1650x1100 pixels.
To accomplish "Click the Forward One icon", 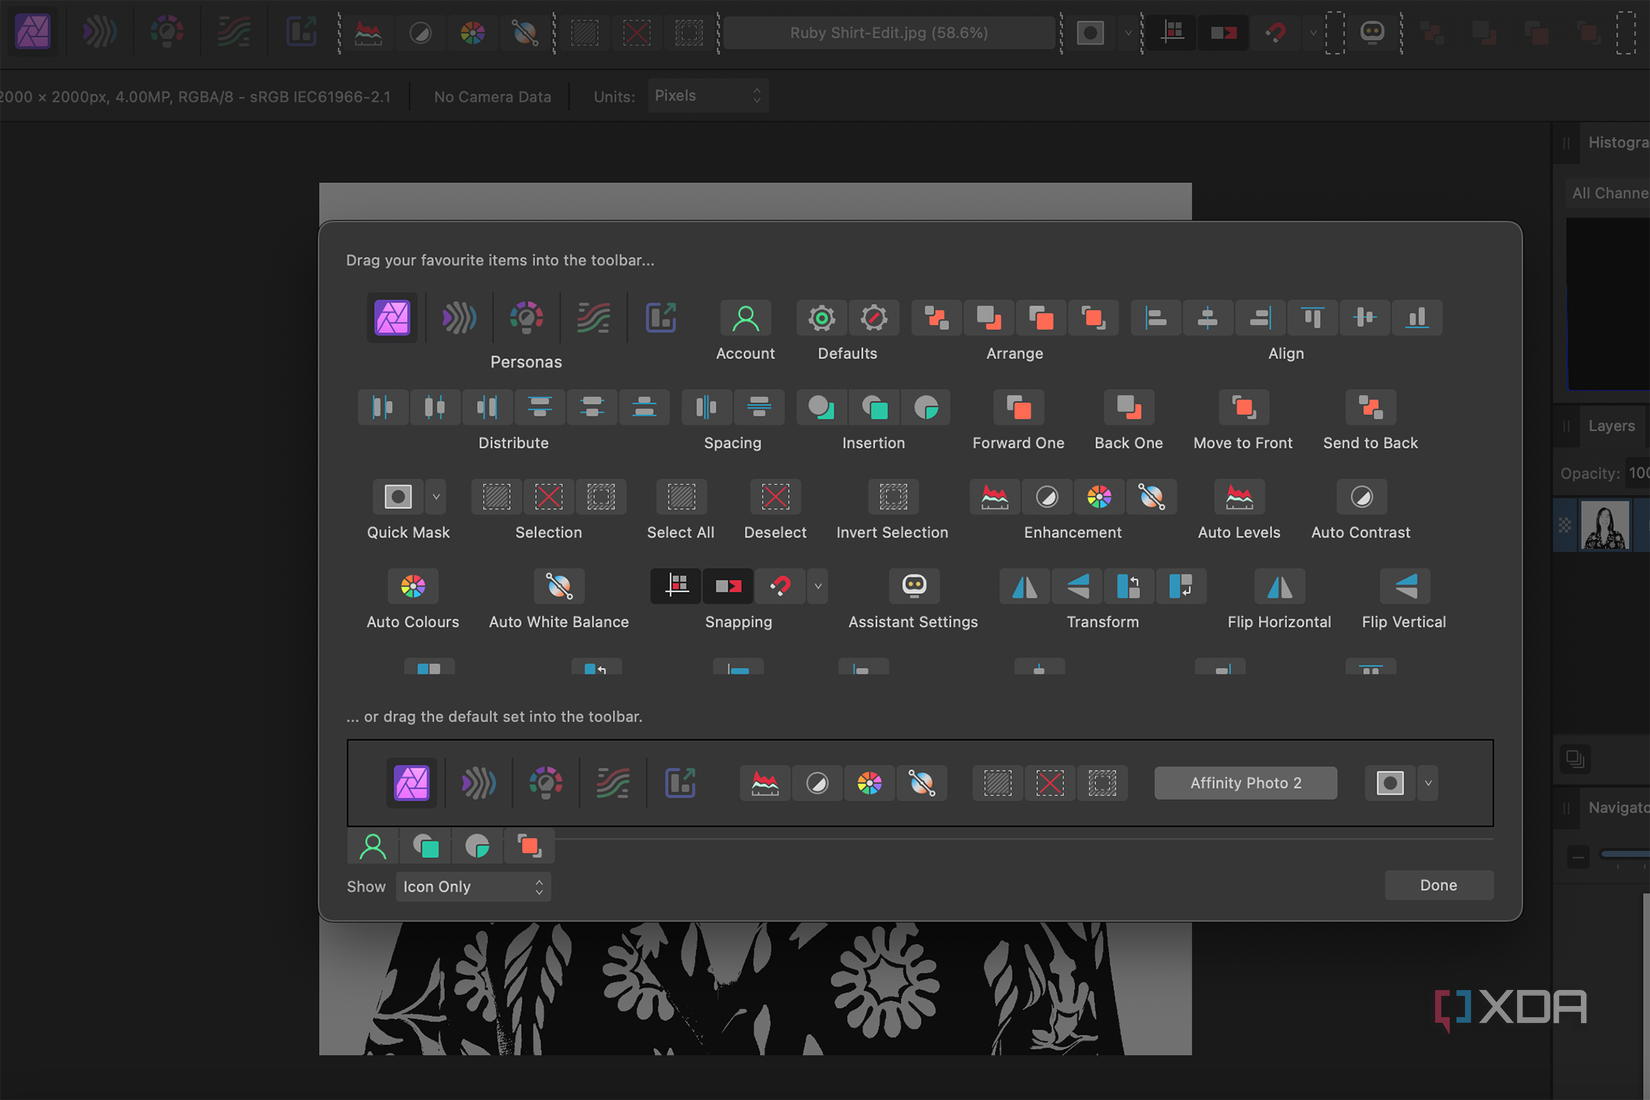I will [1018, 407].
